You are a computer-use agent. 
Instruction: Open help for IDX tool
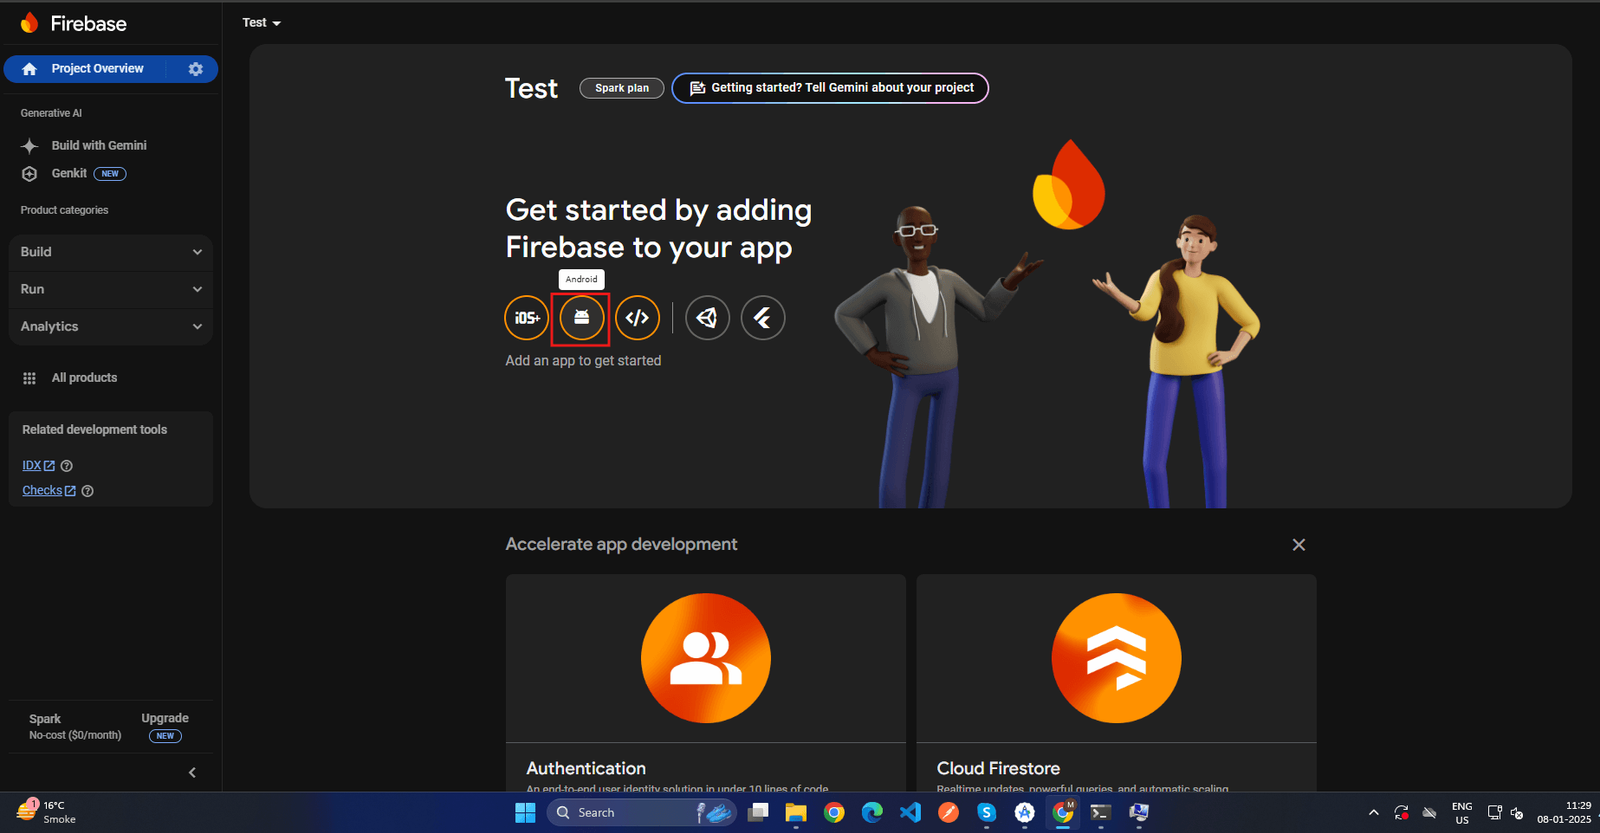click(67, 466)
